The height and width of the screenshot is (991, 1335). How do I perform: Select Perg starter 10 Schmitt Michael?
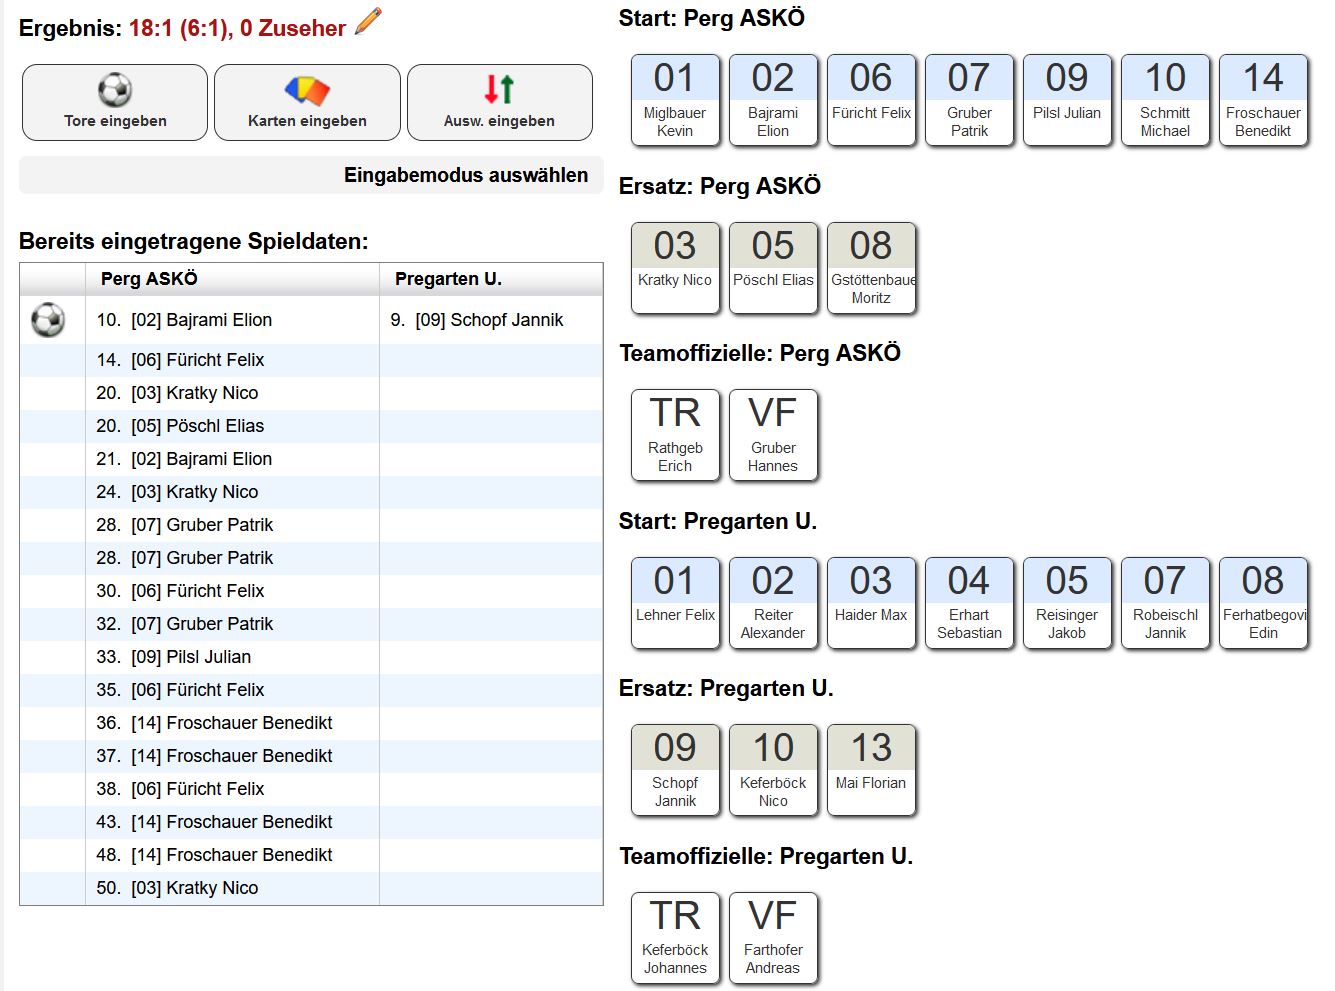click(1165, 100)
